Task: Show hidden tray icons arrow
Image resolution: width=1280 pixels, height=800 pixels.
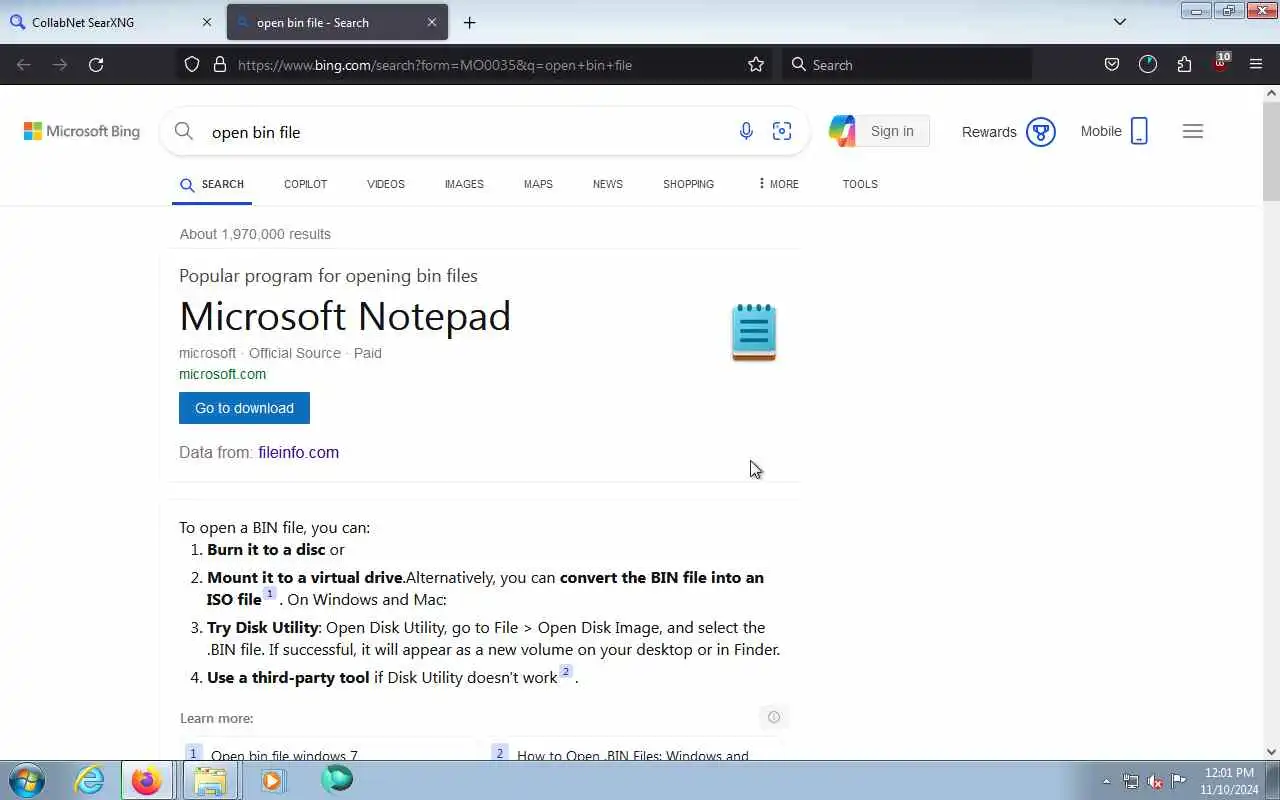Action: coord(1106,781)
